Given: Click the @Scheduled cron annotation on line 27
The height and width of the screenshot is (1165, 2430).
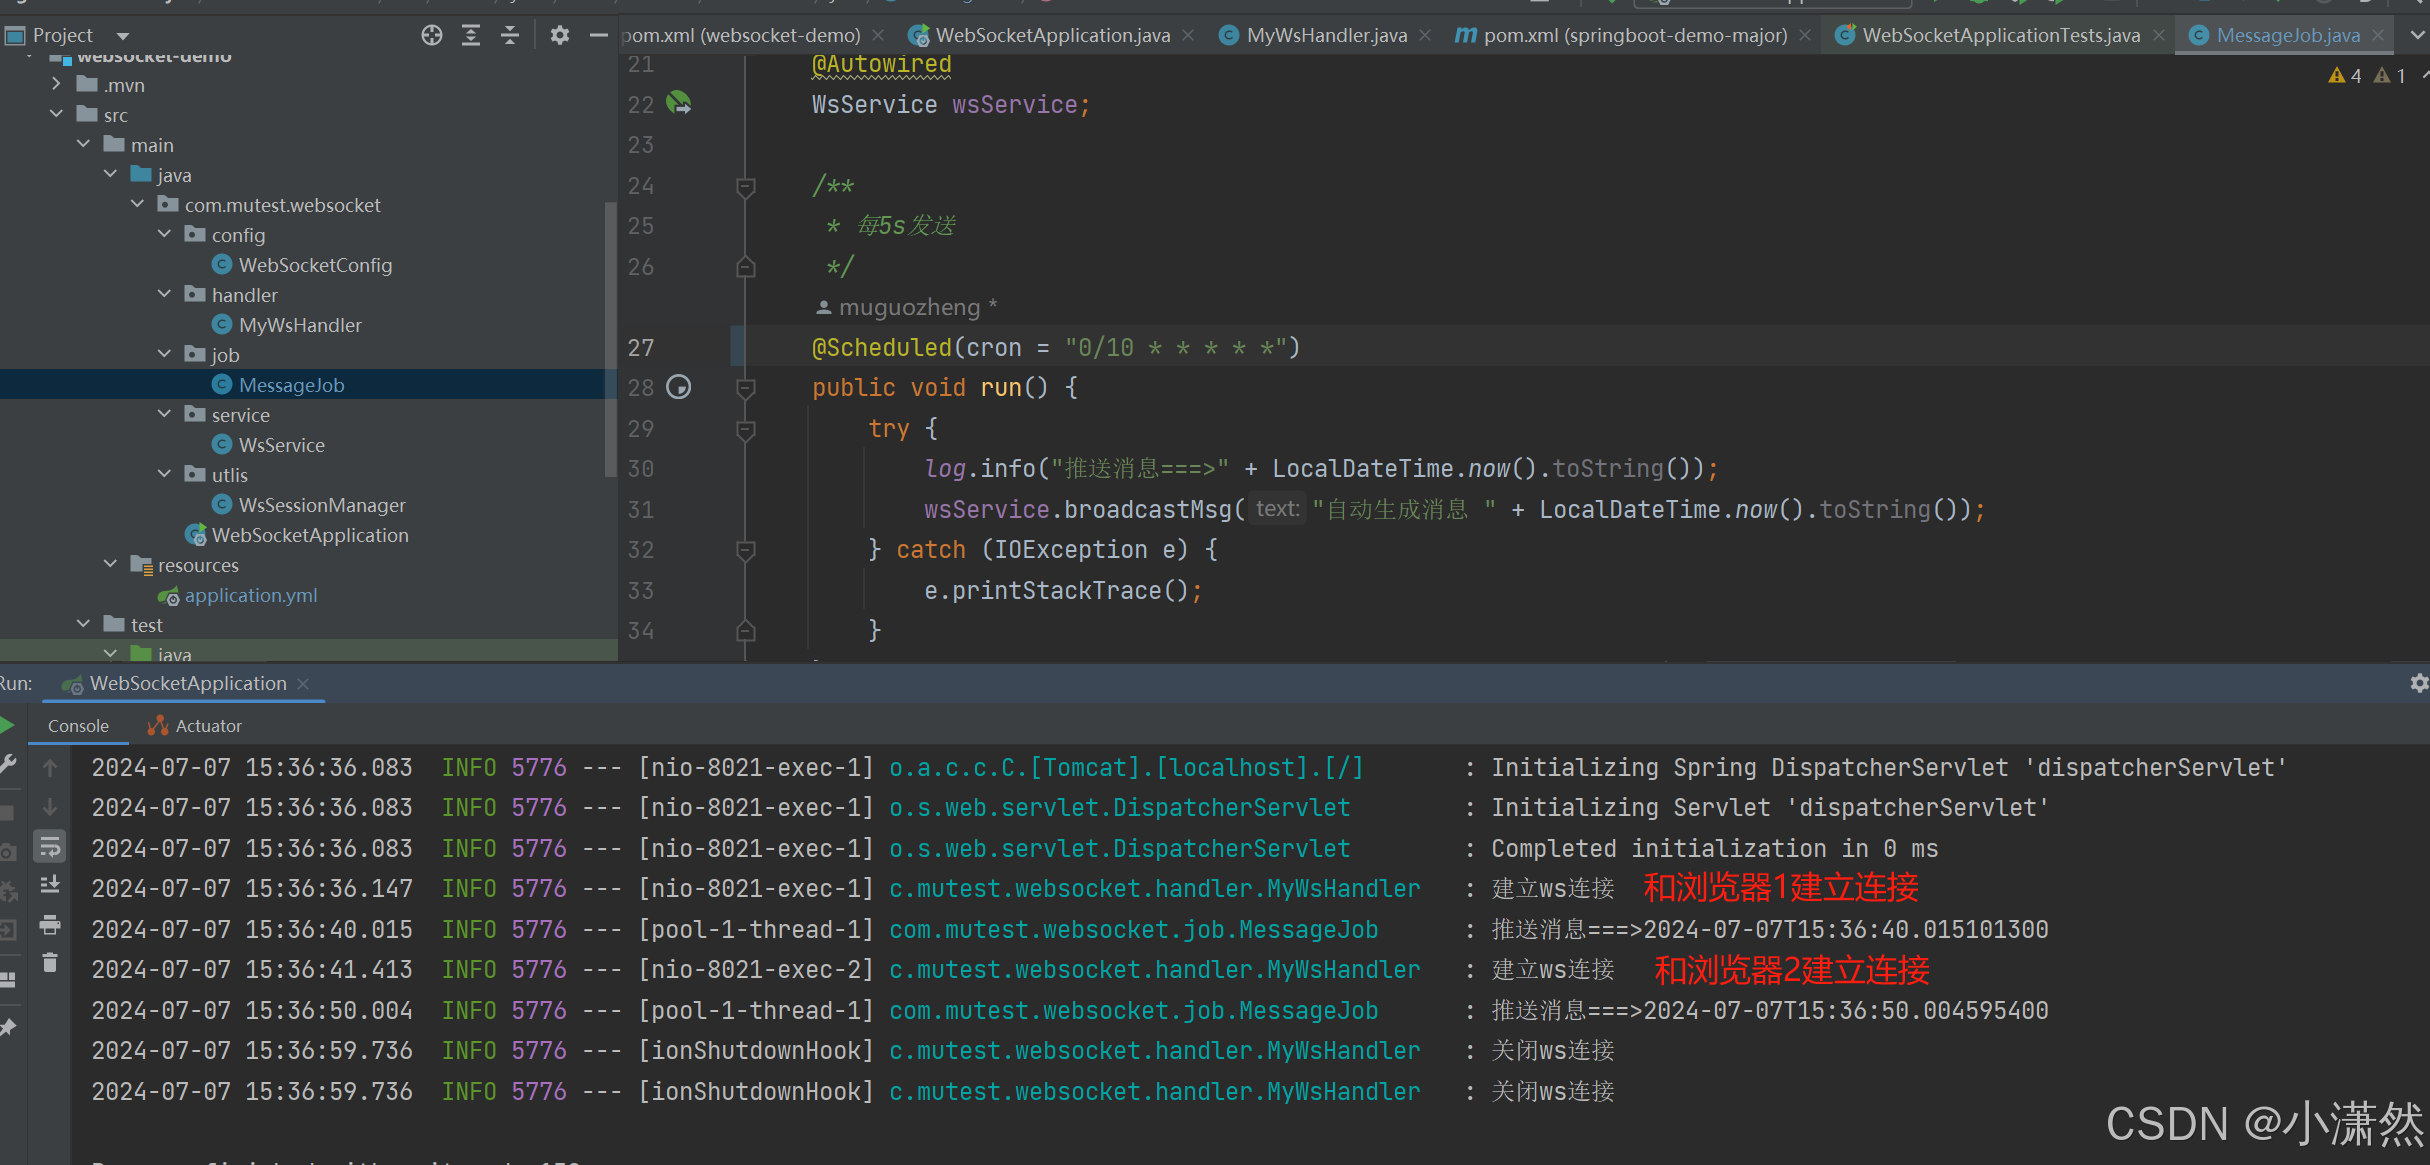Looking at the screenshot, I should [x=1056, y=347].
